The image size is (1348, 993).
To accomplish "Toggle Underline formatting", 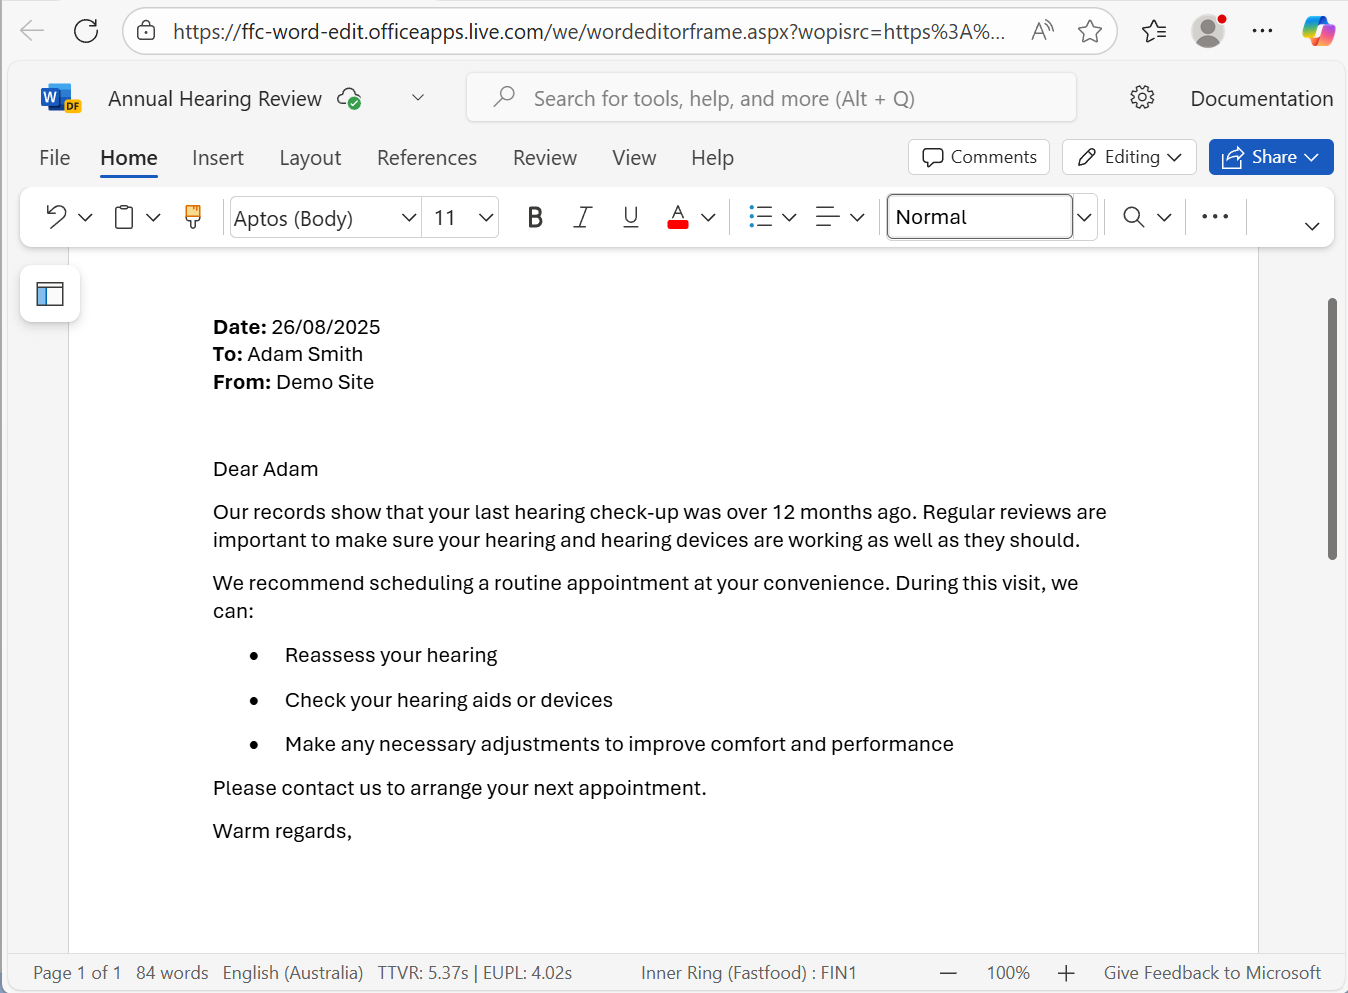I will tap(630, 217).
